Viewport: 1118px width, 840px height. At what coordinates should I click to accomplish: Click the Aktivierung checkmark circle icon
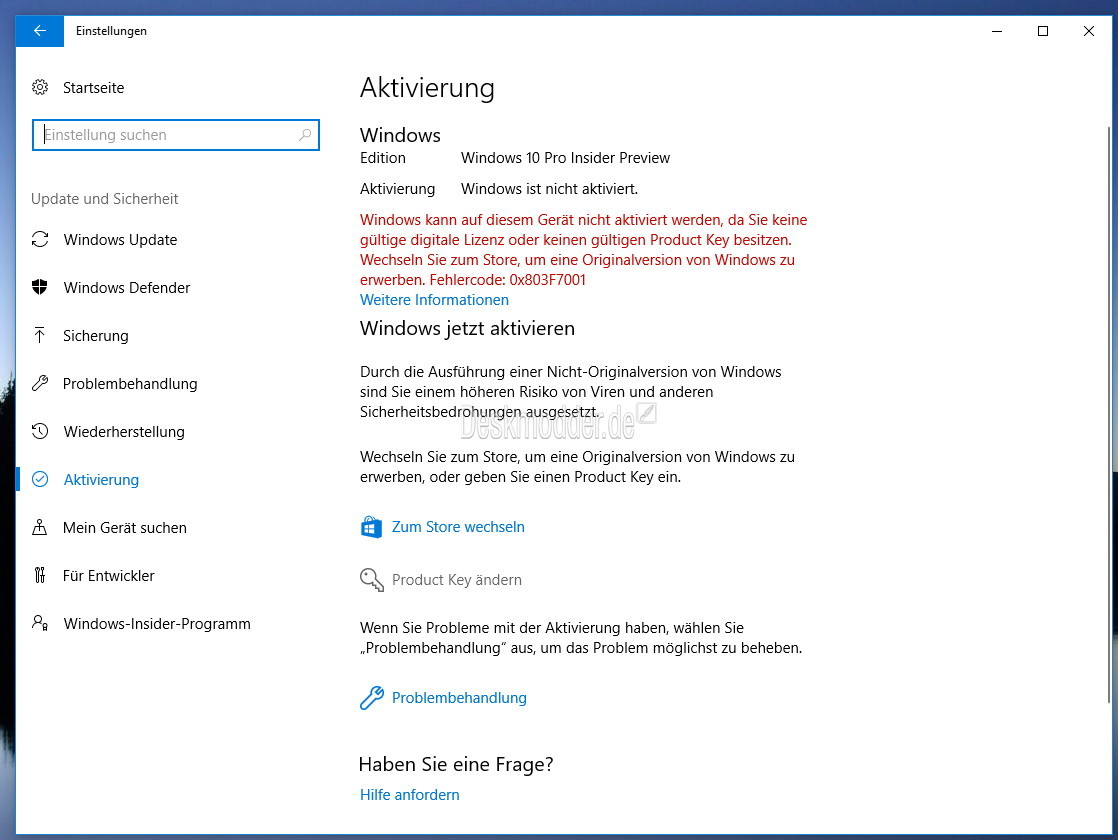pos(40,479)
